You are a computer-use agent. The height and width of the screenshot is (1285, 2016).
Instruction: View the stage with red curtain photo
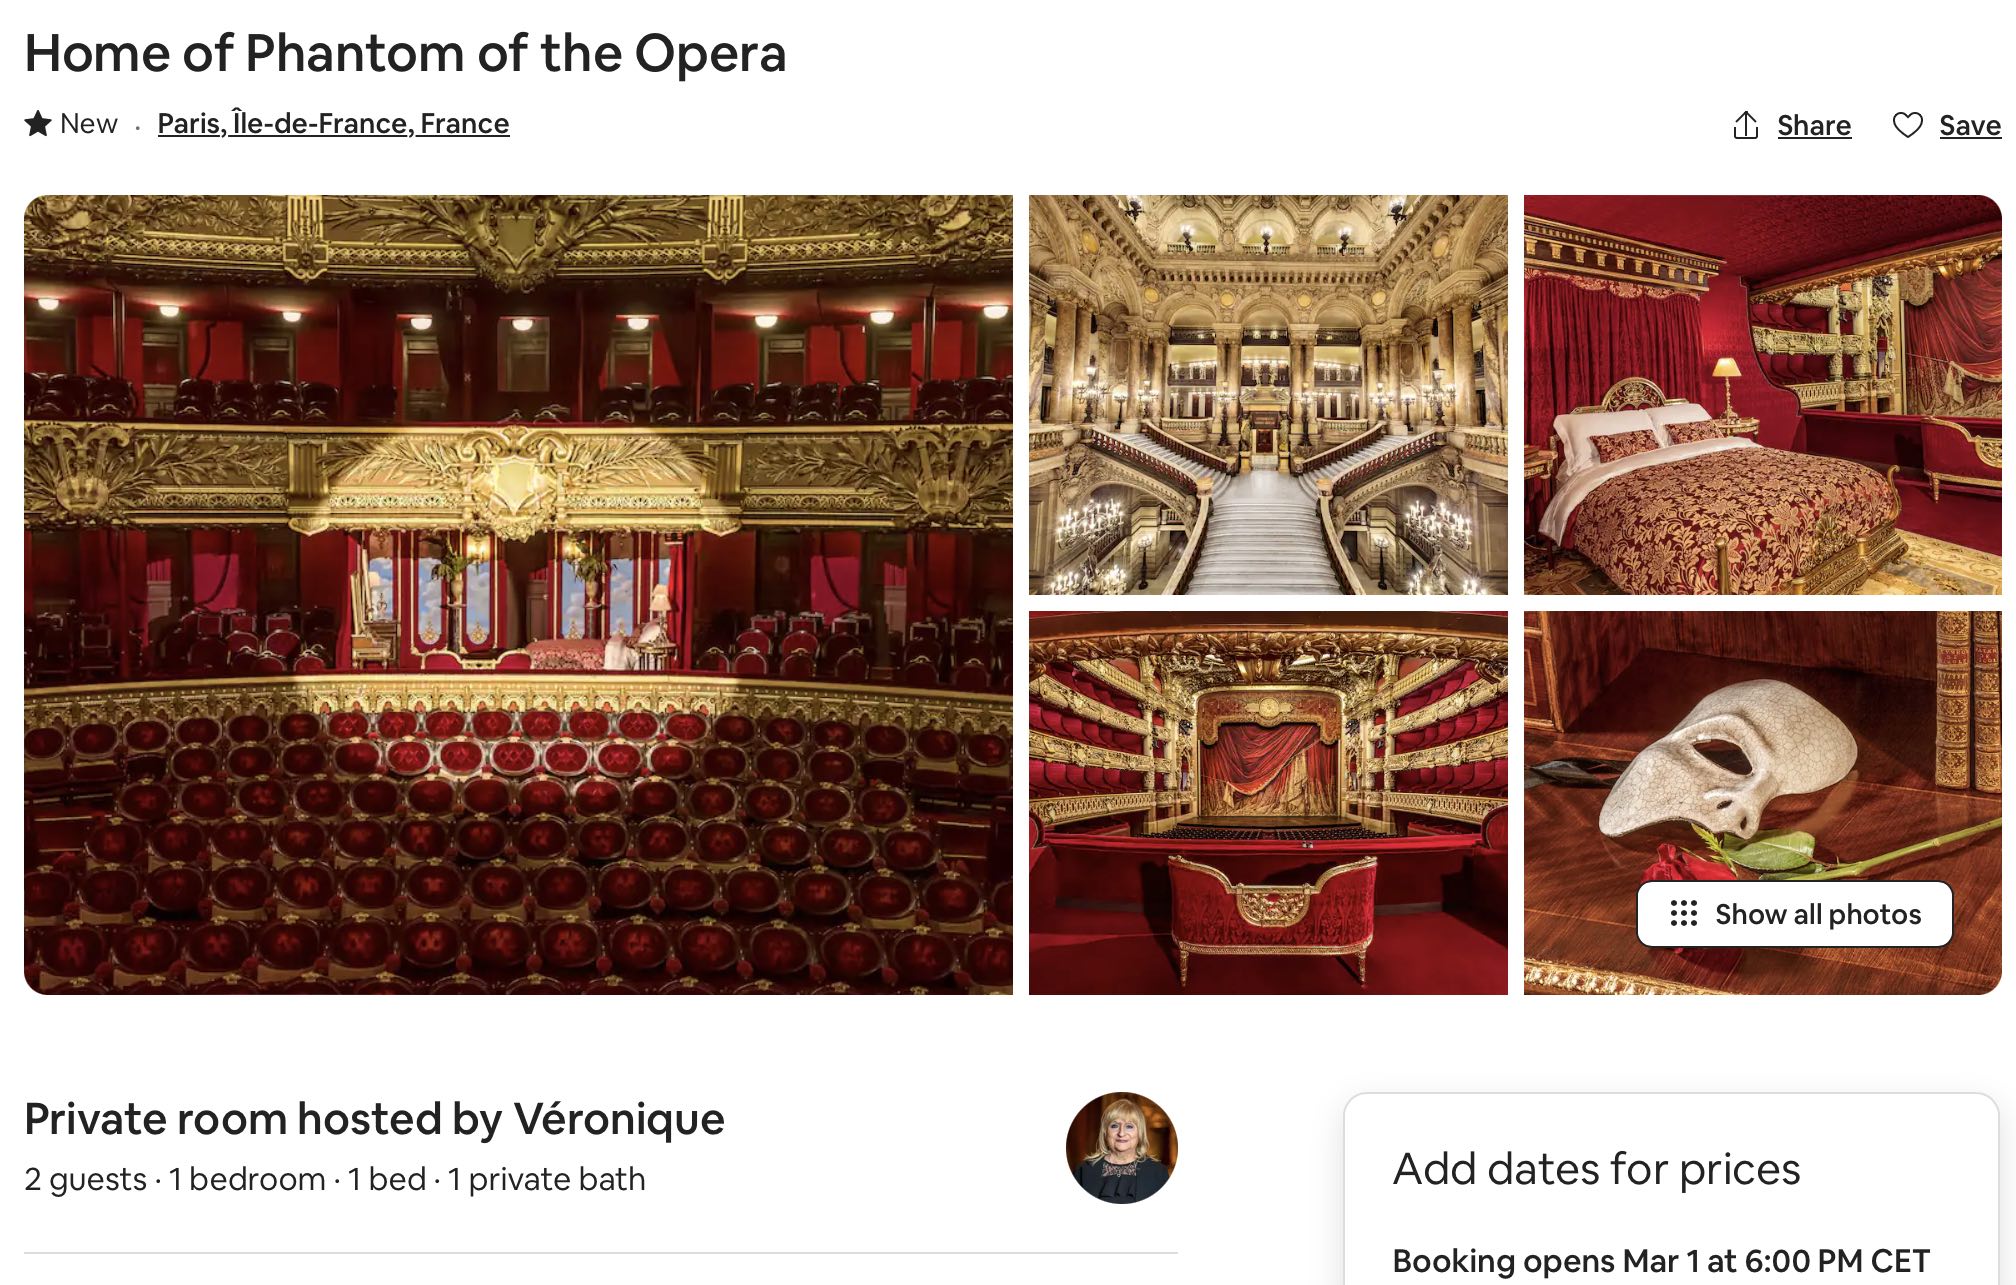pyautogui.click(x=1267, y=802)
